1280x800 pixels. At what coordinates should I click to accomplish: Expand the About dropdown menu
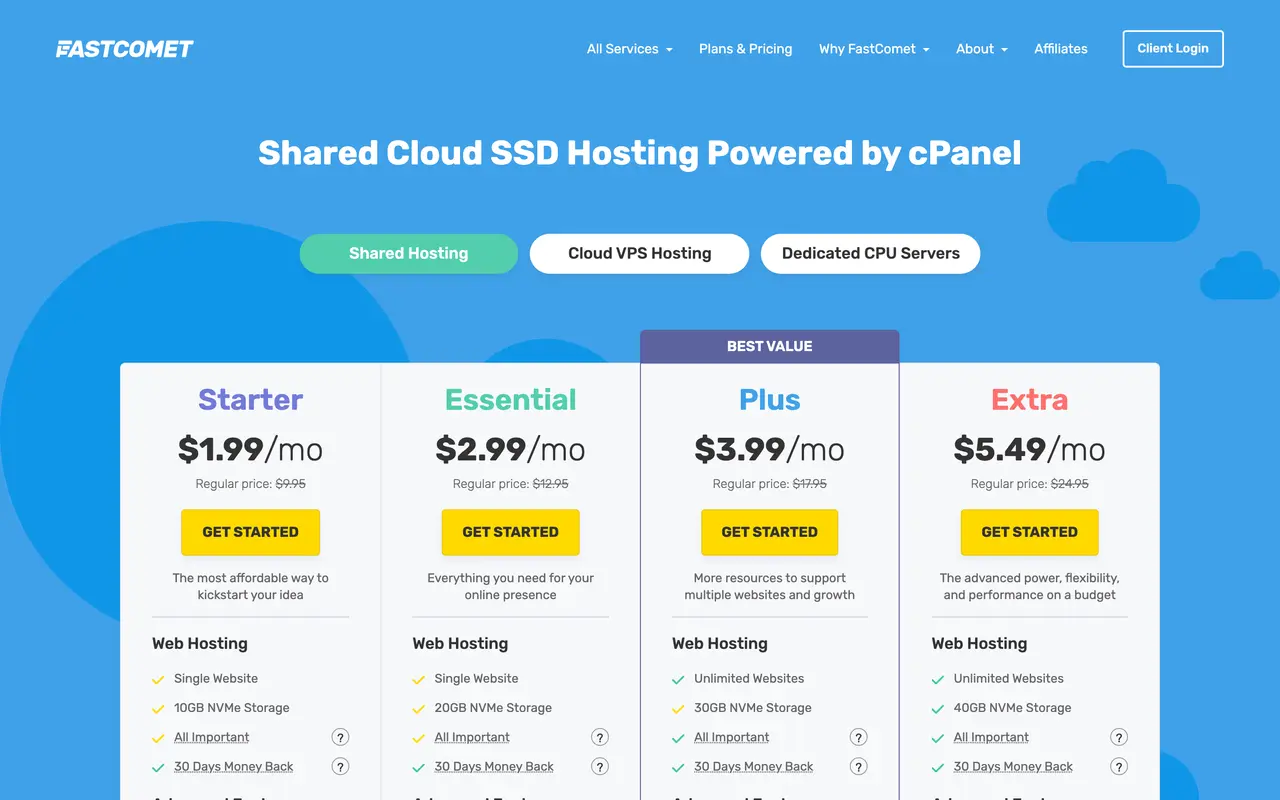tap(981, 48)
